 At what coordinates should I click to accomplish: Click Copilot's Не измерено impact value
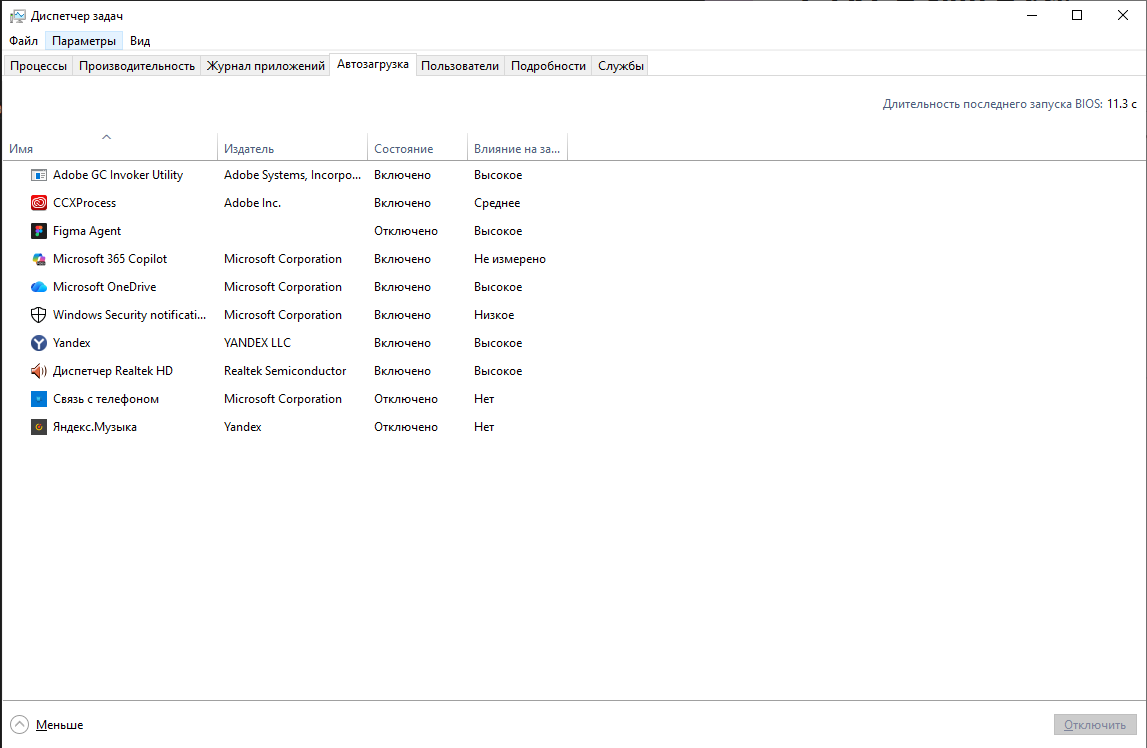pos(510,259)
